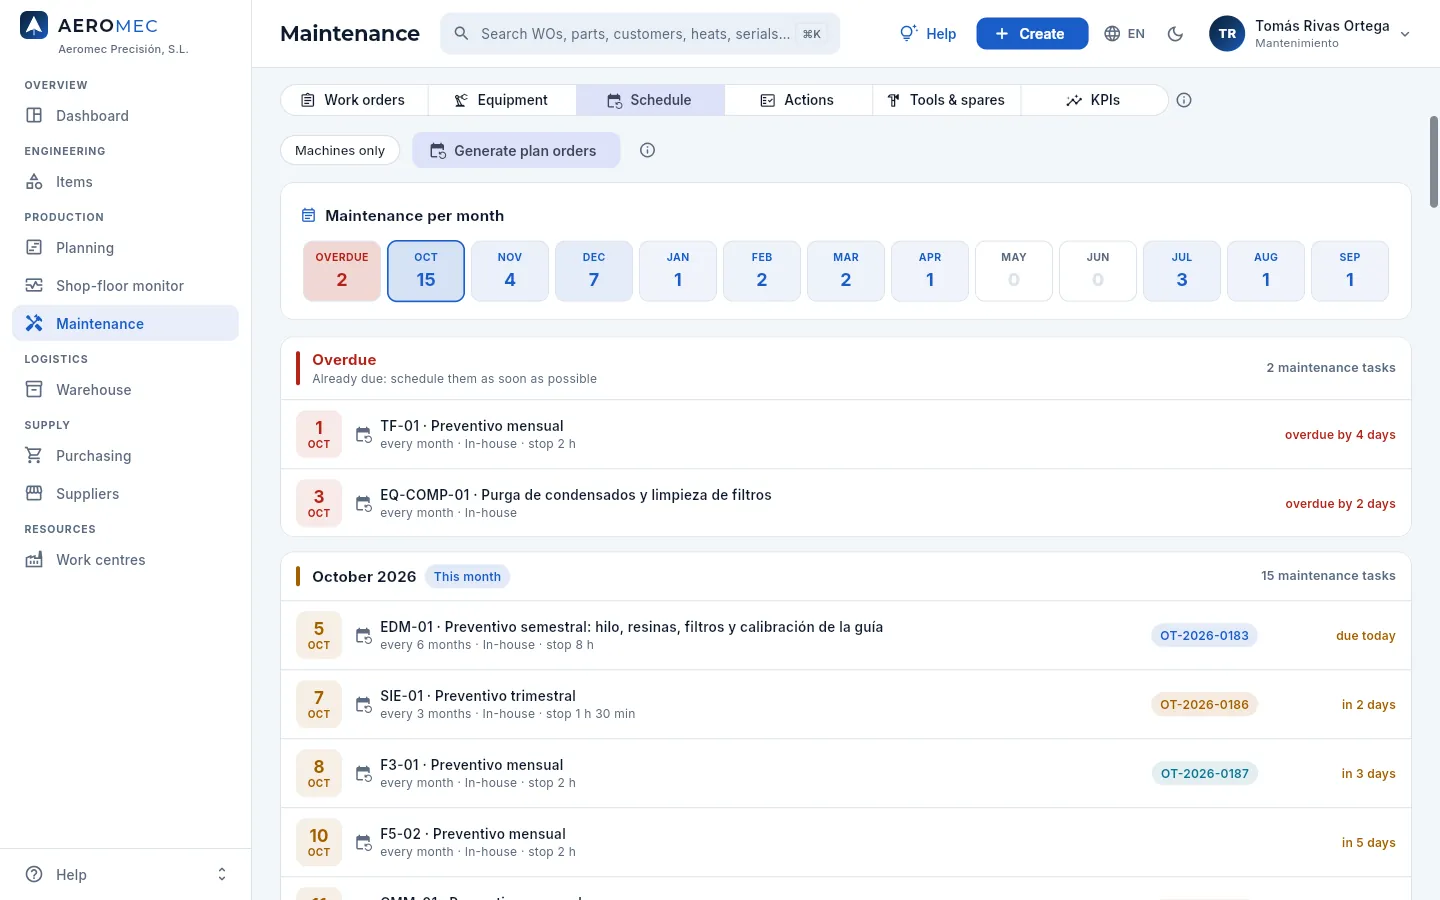The image size is (1440, 900).
Task: Go to Items in Engineering
Action: pyautogui.click(x=125, y=182)
